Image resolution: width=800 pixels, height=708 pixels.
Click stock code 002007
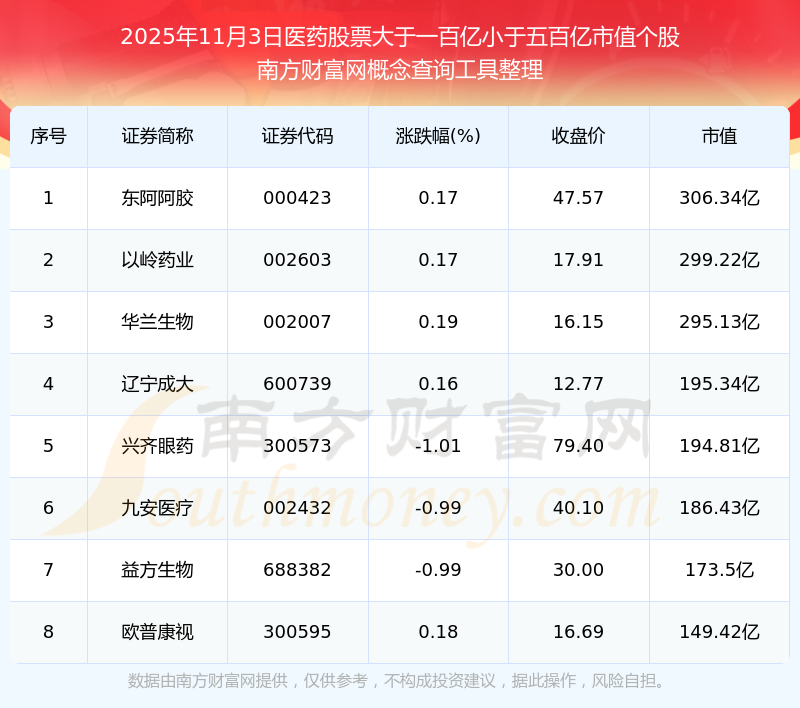297,322
